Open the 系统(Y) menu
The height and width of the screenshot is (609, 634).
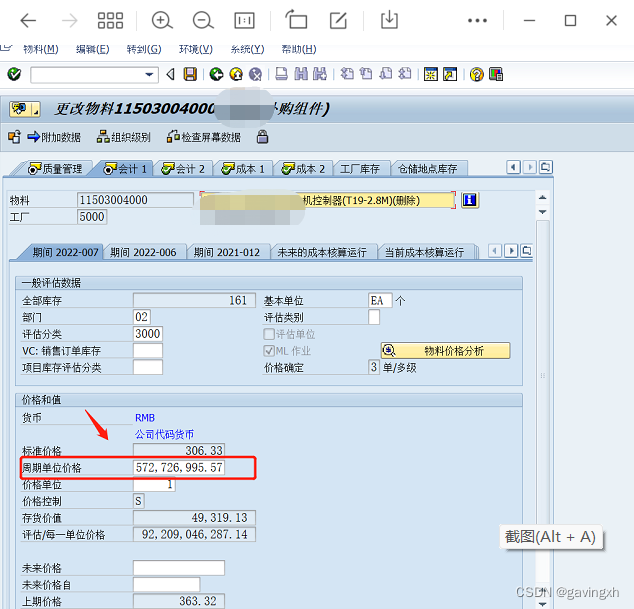pyautogui.click(x=247, y=49)
